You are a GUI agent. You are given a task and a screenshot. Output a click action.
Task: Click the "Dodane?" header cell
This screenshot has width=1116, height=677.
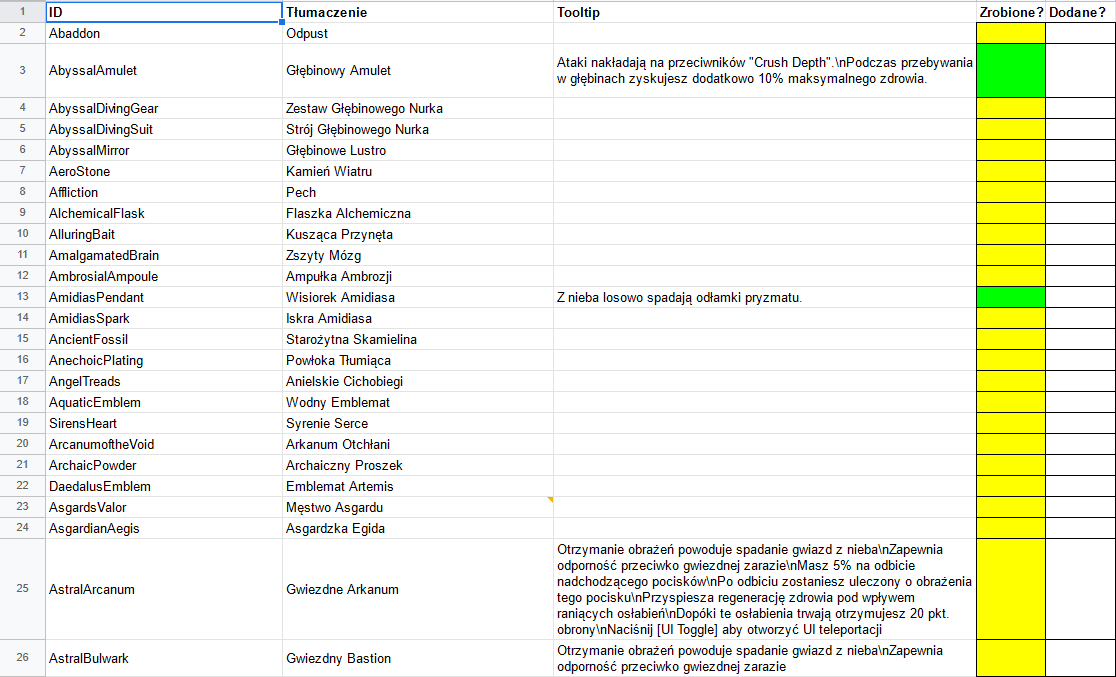[x=1080, y=12]
